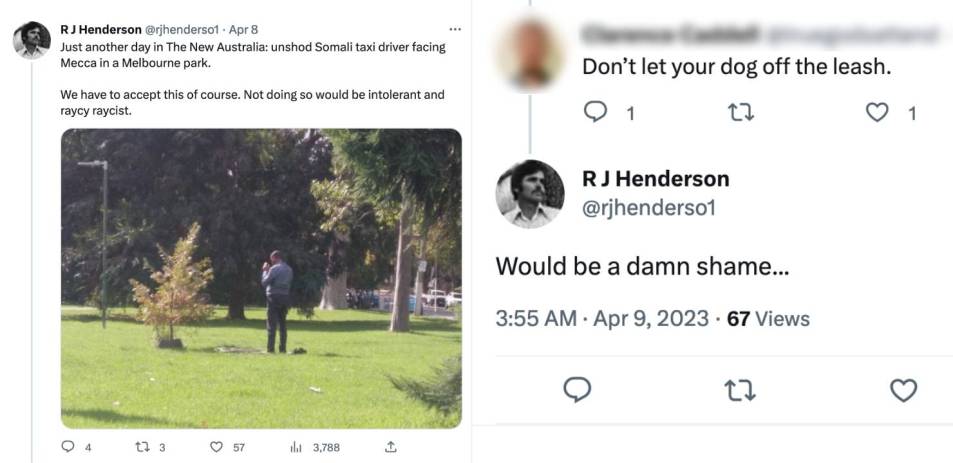953x463 pixels.
Task: Click the share icon under the park photo
Action: click(391, 447)
